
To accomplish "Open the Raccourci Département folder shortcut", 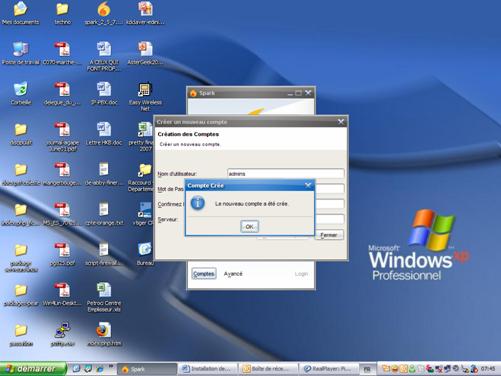I will click(143, 177).
